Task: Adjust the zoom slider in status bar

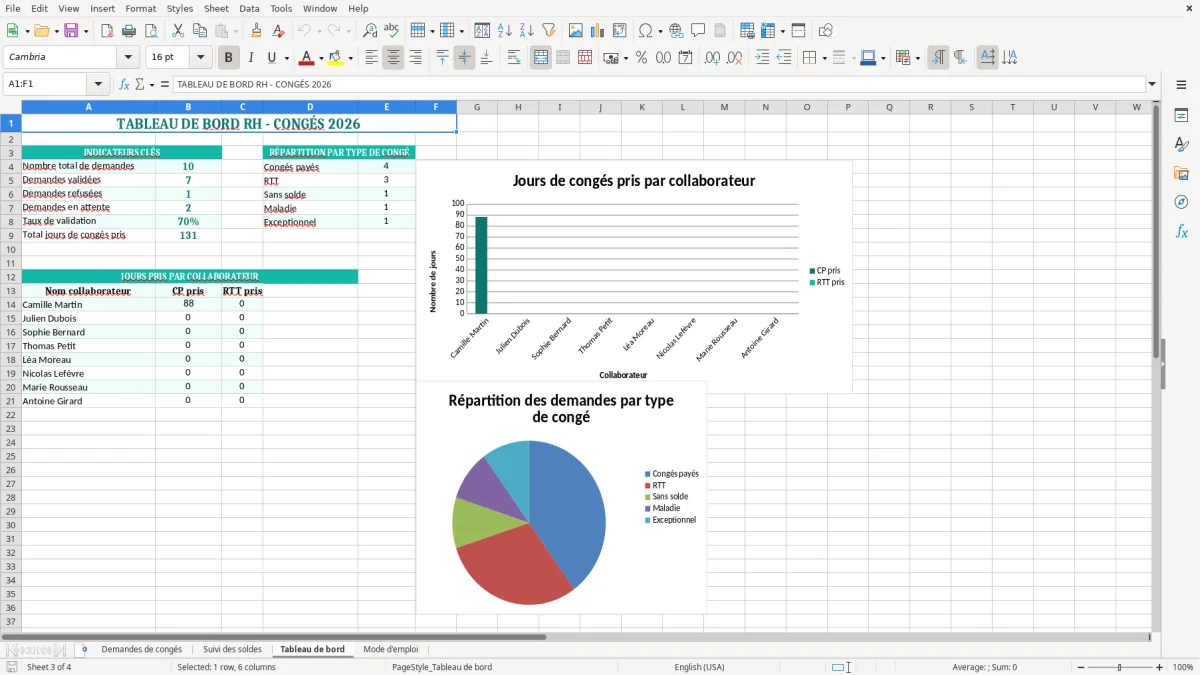Action: pyautogui.click(x=1119, y=667)
